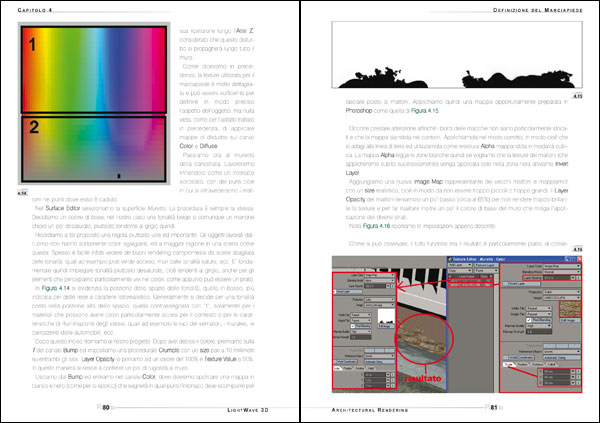Click page number 81 in the footer
The image size is (600, 423).
click(494, 408)
